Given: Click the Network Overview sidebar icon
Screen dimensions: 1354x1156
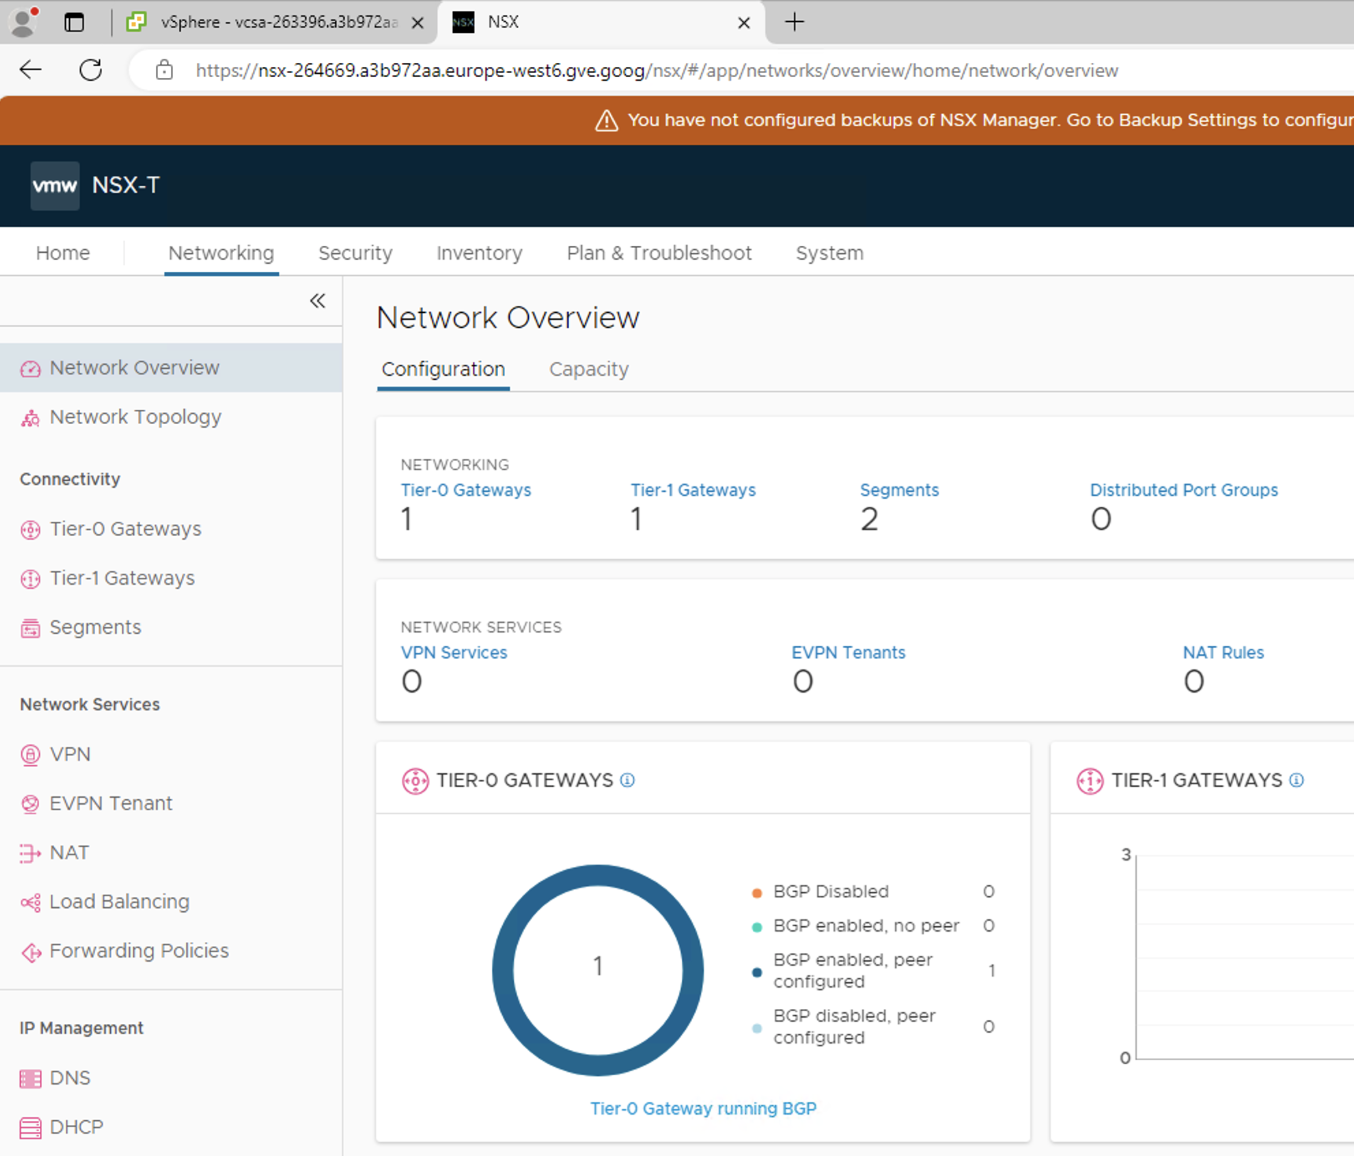Looking at the screenshot, I should [x=31, y=369].
